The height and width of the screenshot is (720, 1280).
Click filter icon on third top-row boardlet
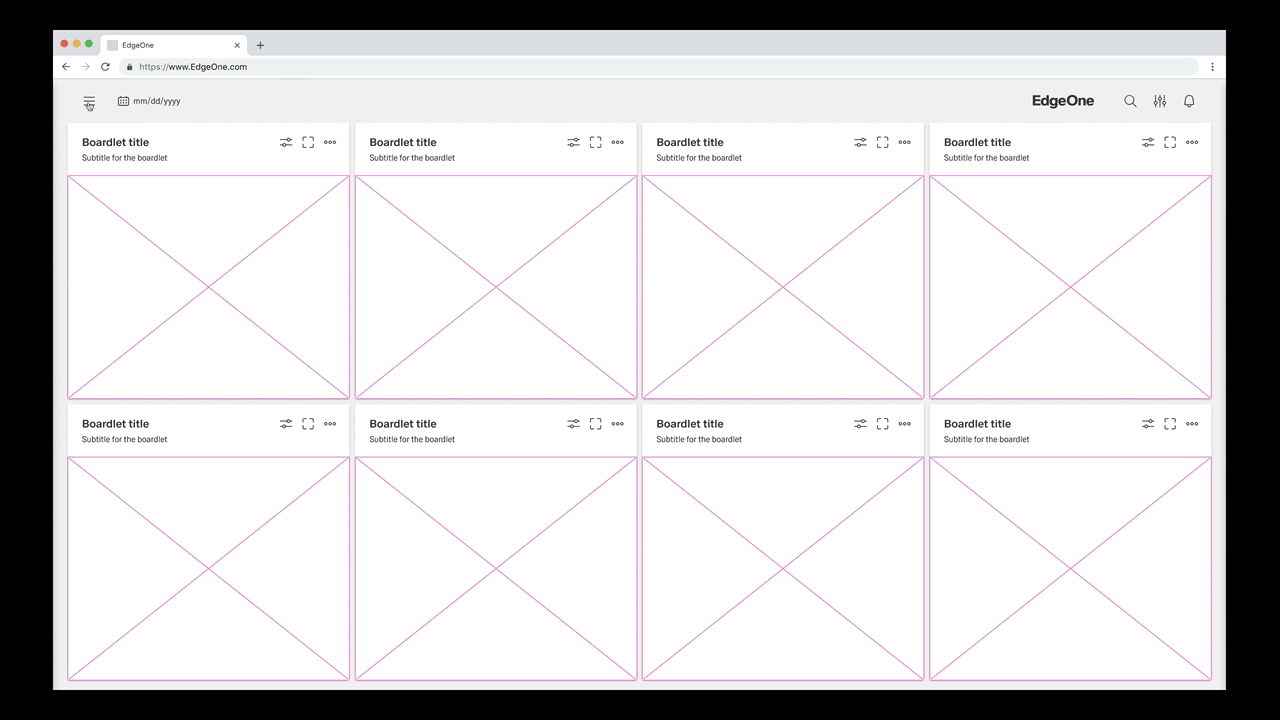click(860, 143)
